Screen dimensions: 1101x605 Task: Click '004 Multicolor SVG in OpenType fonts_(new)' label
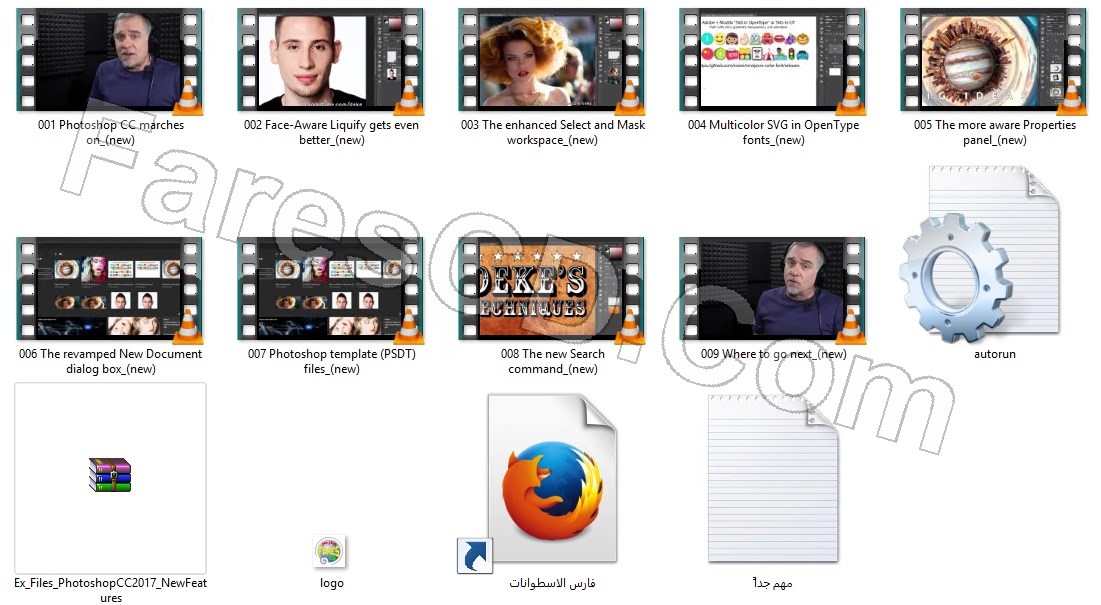point(773,132)
